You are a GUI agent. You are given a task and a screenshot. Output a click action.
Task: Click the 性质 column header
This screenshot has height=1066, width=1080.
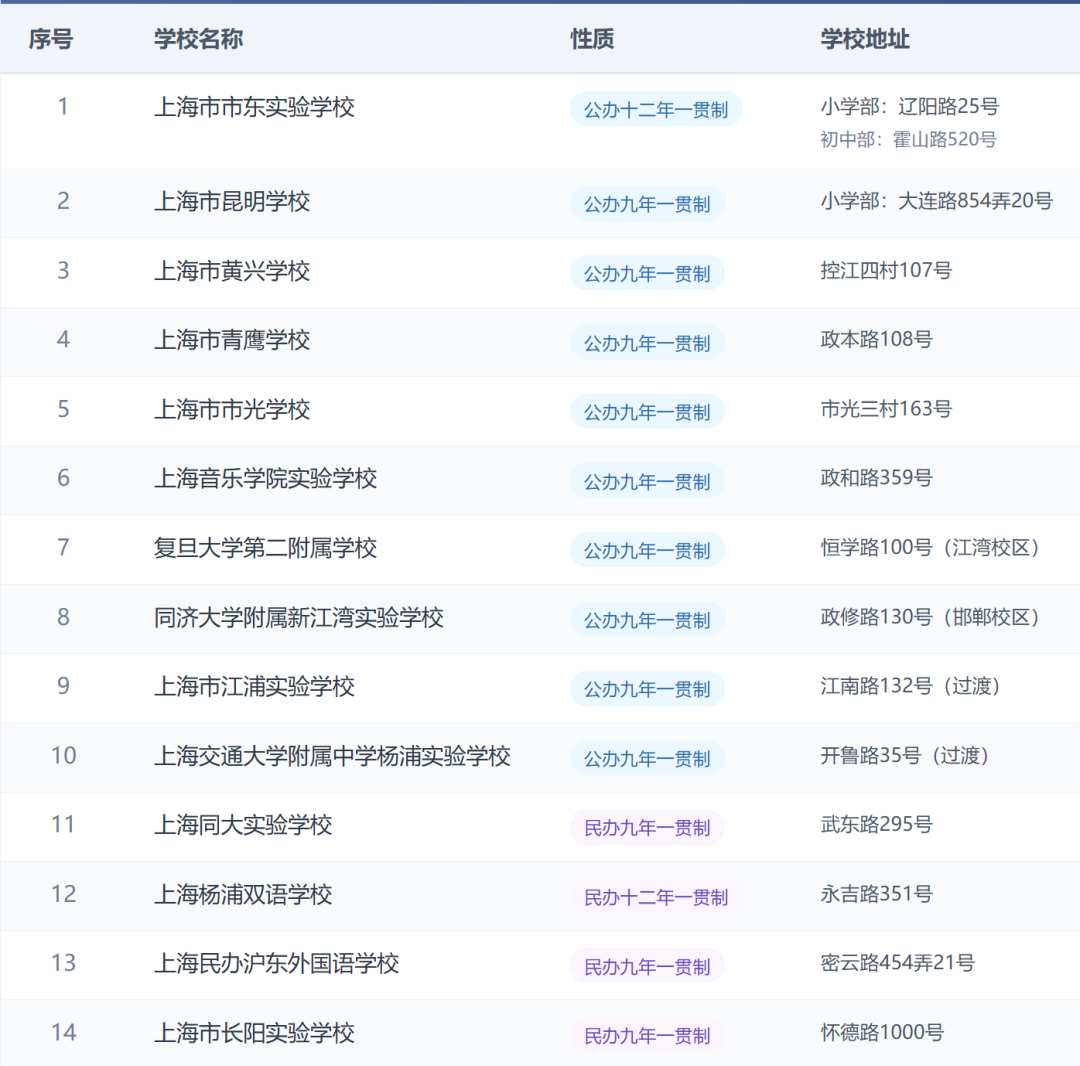[x=592, y=39]
